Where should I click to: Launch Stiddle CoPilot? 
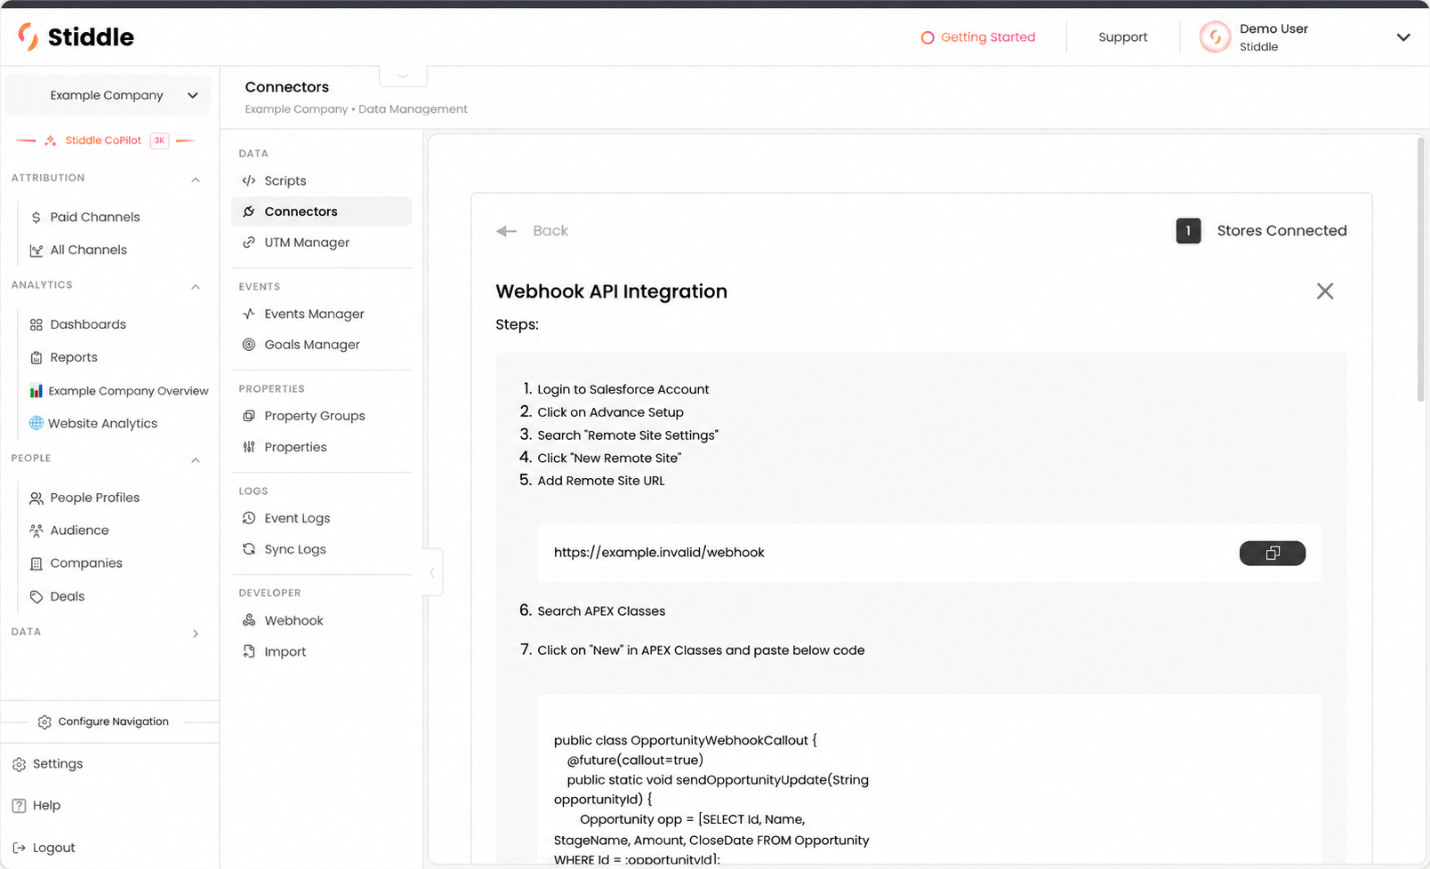[x=106, y=140]
